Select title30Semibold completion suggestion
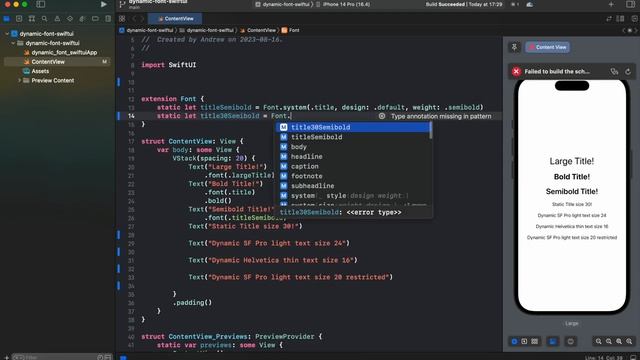Image resolution: width=640 pixels, height=360 pixels. point(353,127)
